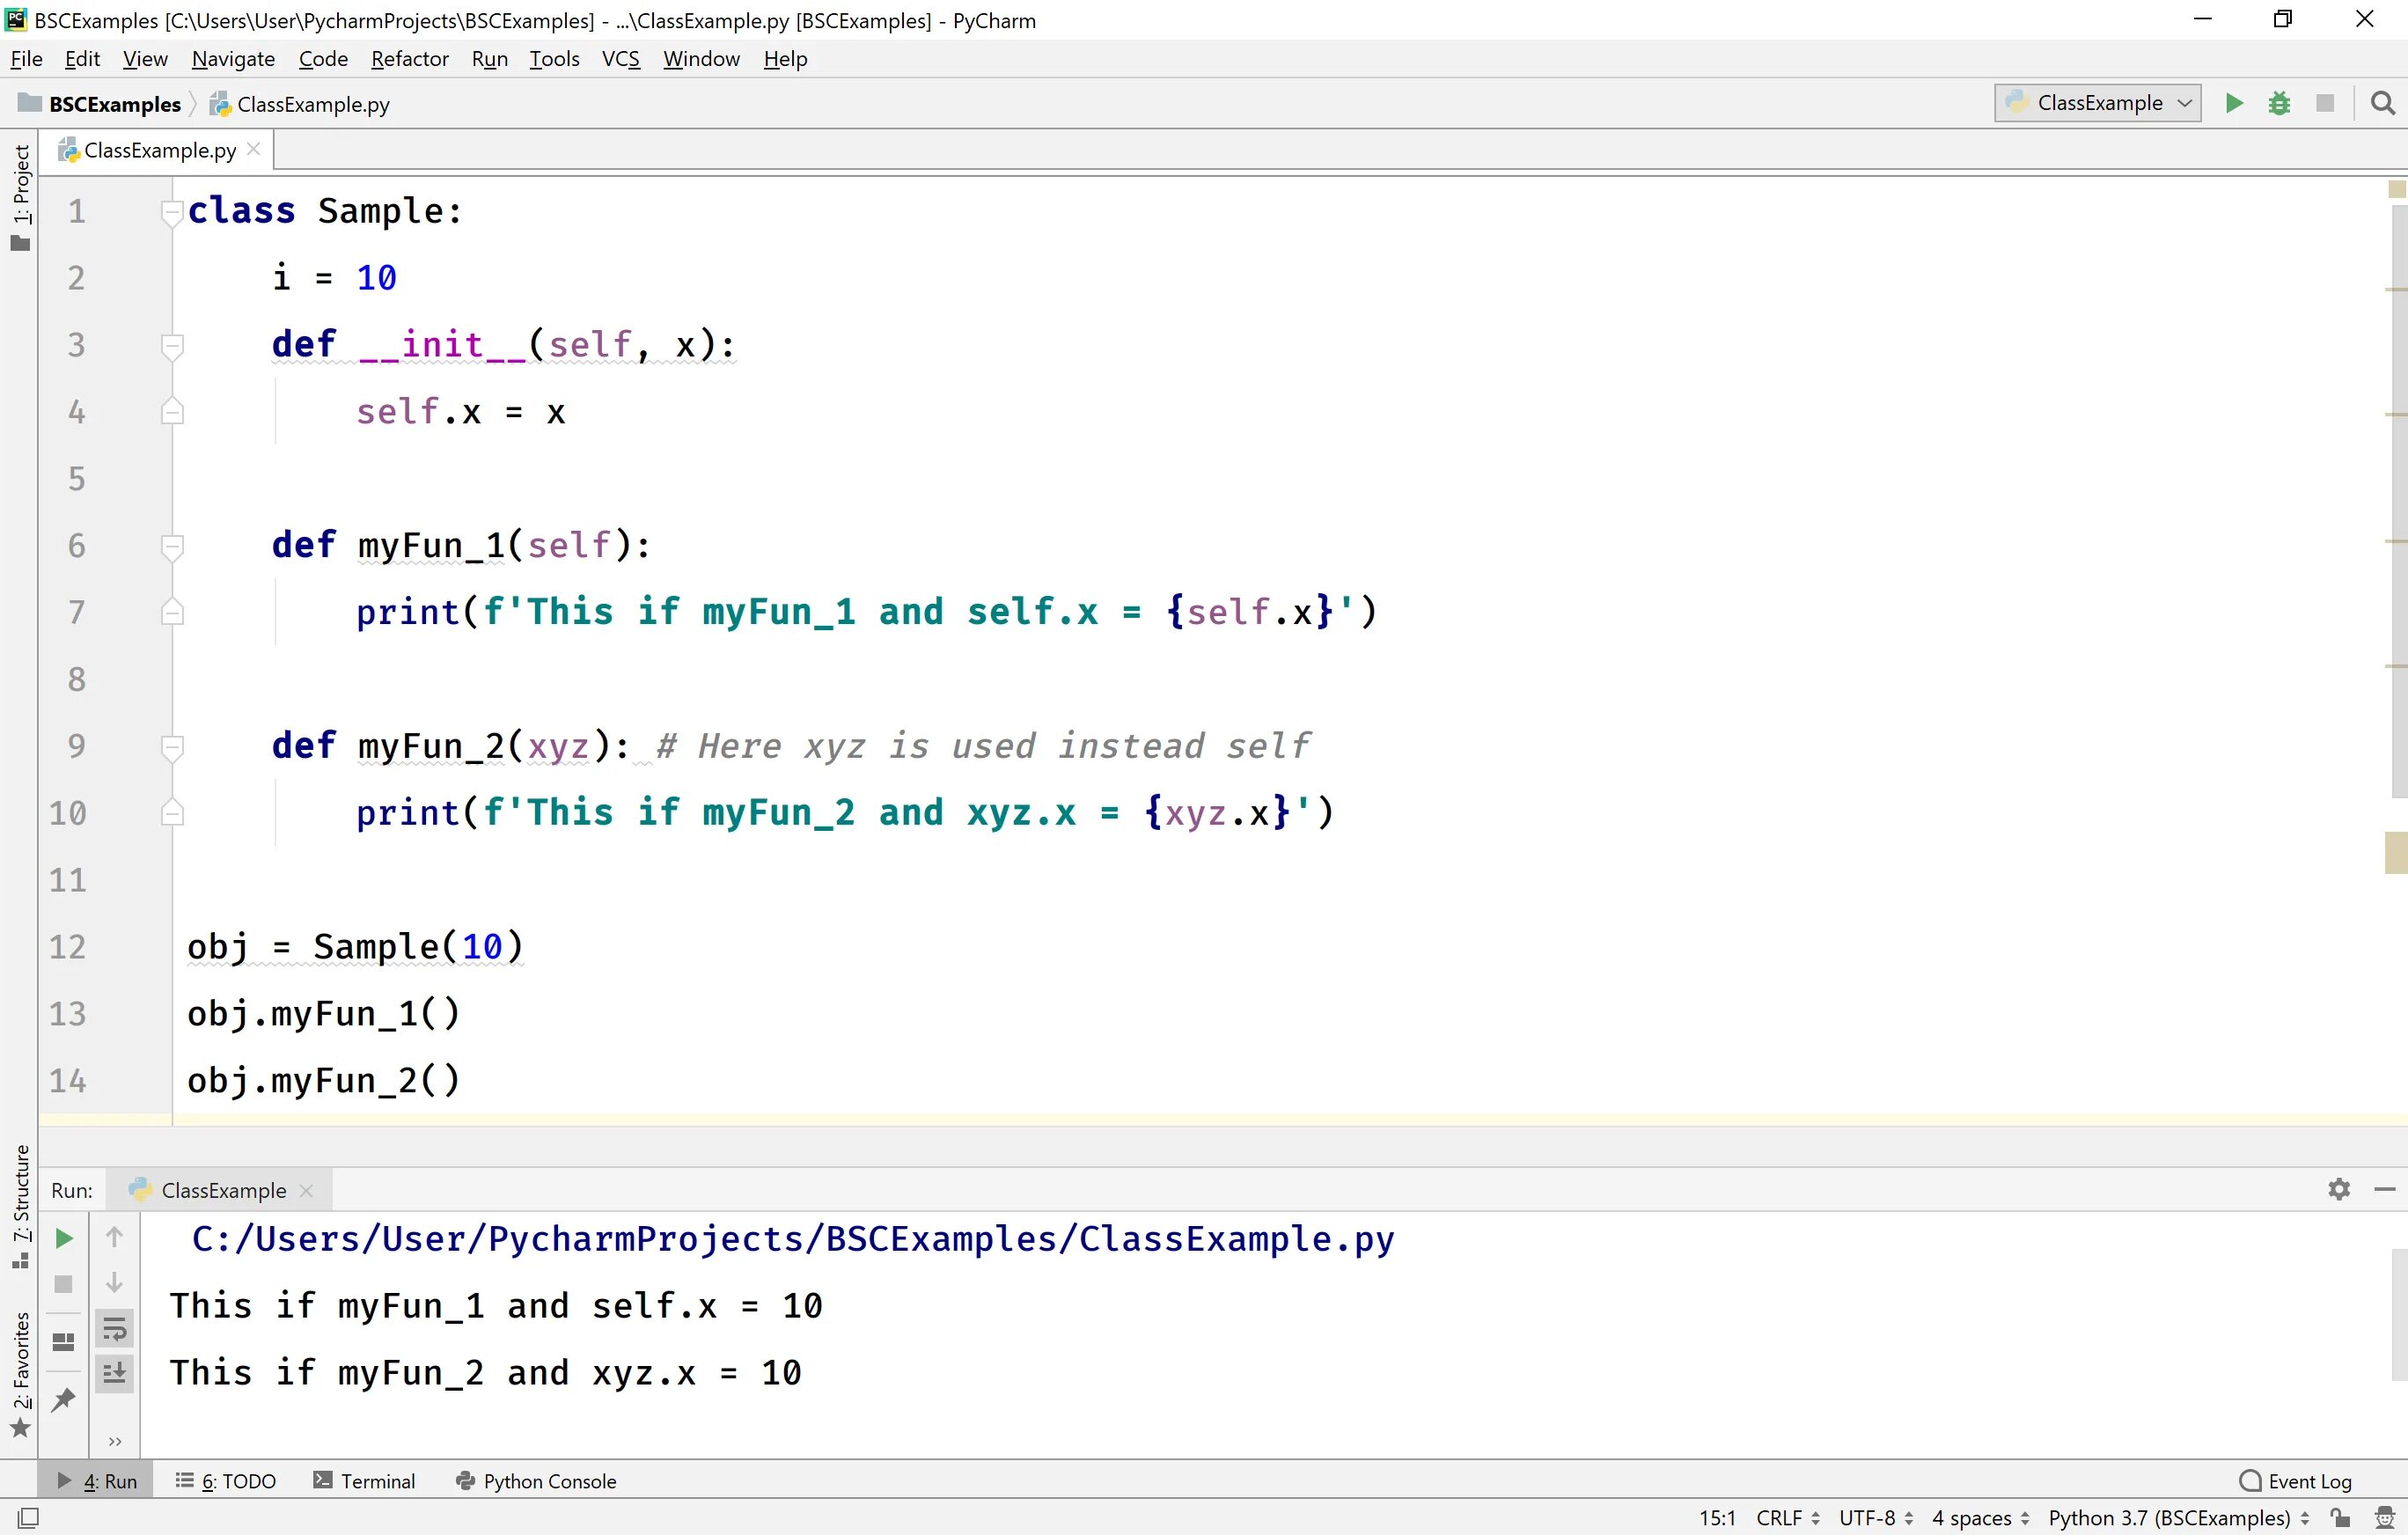Enable scroll to end in console output
Viewport: 2408px width, 1535px height.
(115, 1373)
